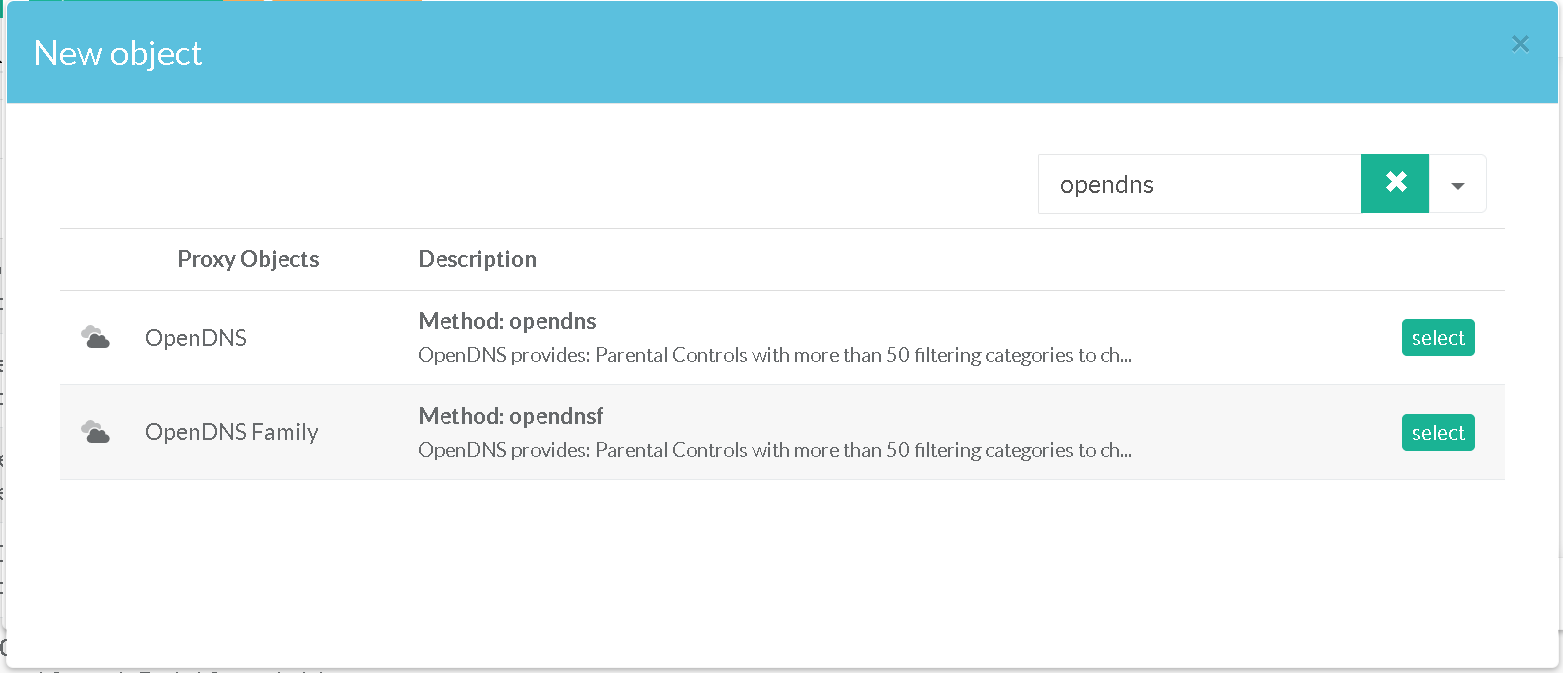Image resolution: width=1563 pixels, height=673 pixels.
Task: Clear the search with green X button
Action: tap(1395, 183)
